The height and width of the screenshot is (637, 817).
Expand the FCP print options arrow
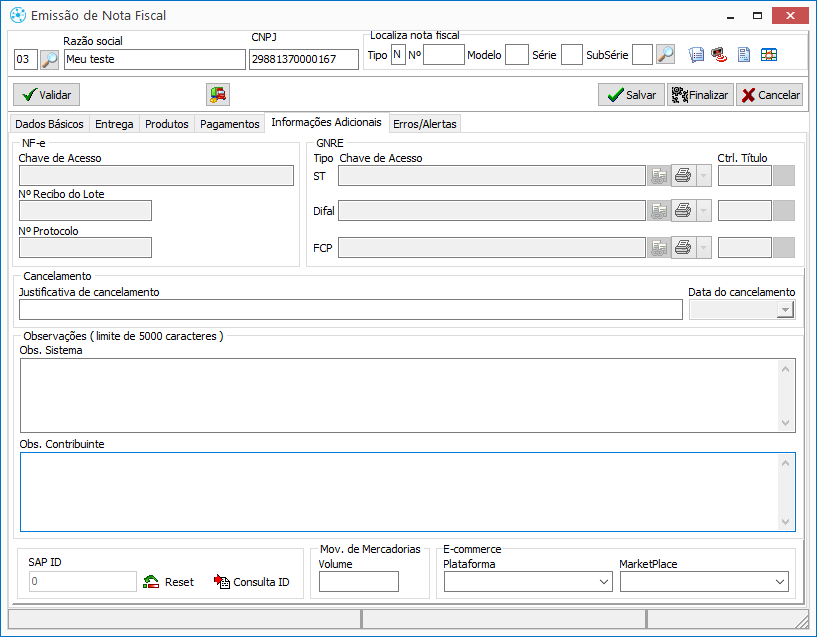tap(703, 248)
